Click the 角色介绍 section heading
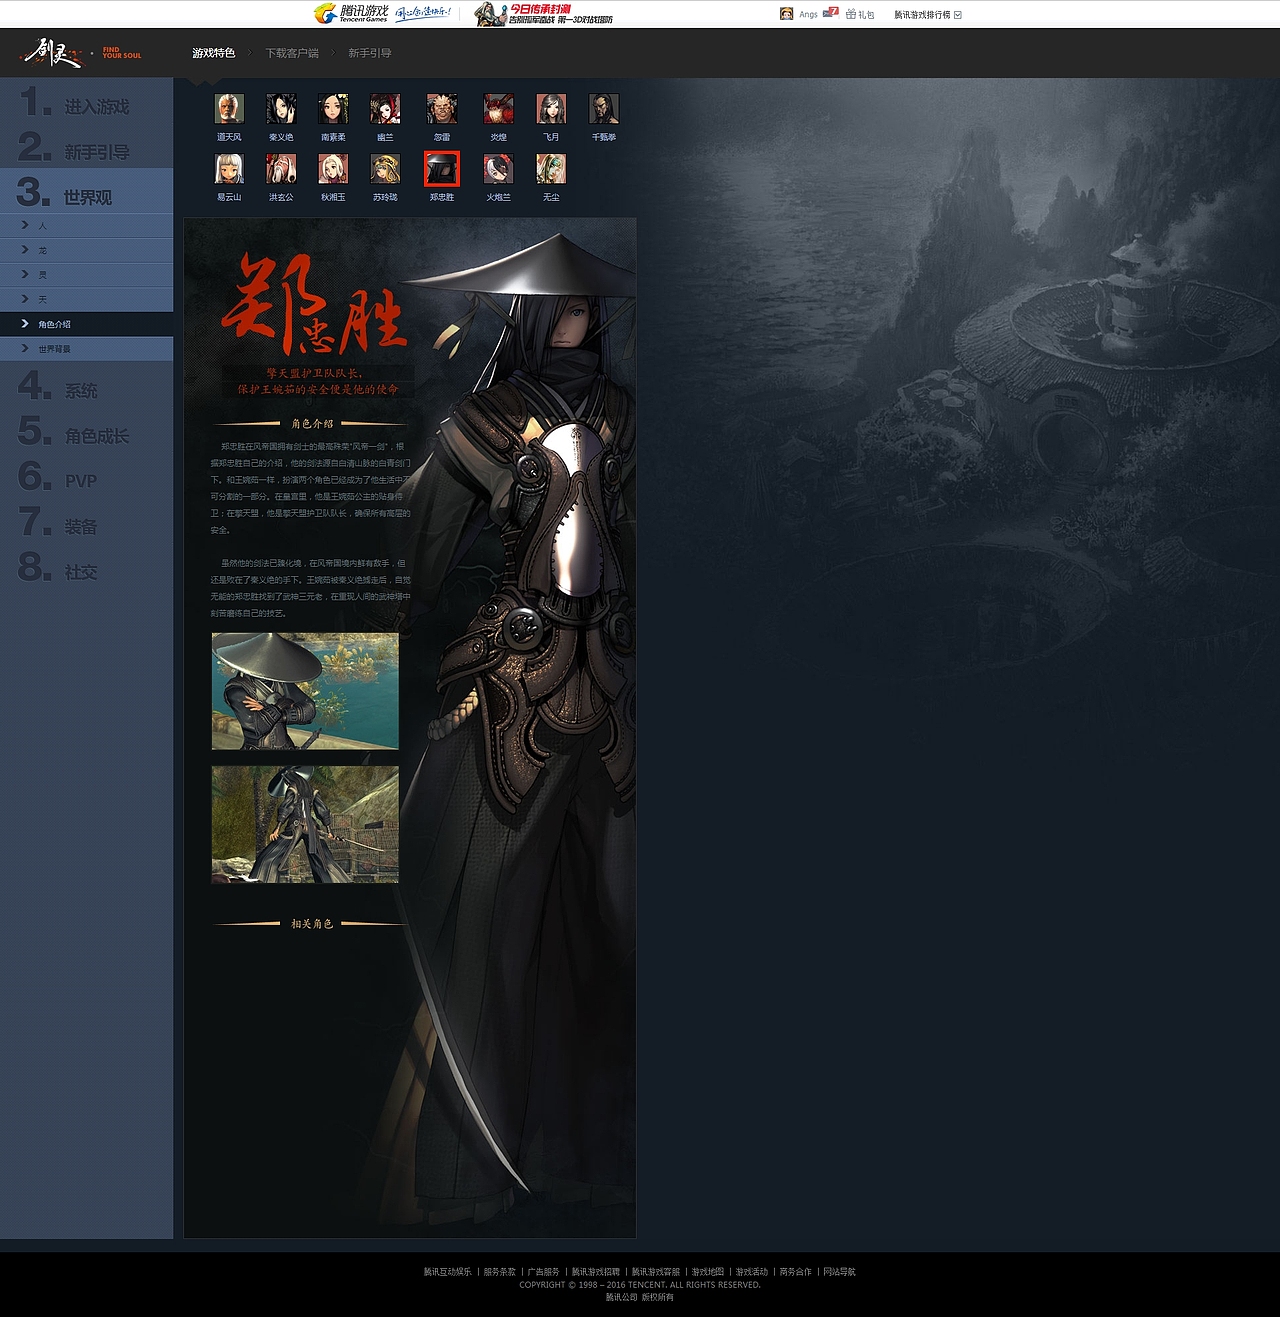 pyautogui.click(x=312, y=424)
